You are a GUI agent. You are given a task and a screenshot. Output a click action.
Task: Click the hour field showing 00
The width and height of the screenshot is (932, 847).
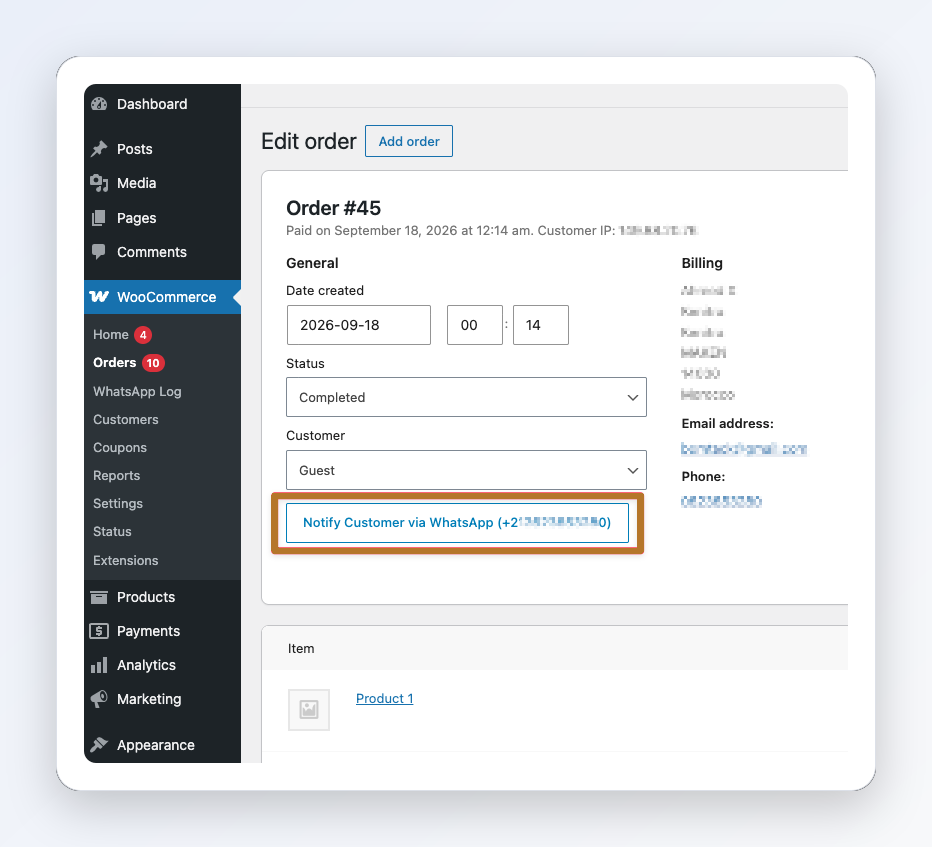click(475, 325)
